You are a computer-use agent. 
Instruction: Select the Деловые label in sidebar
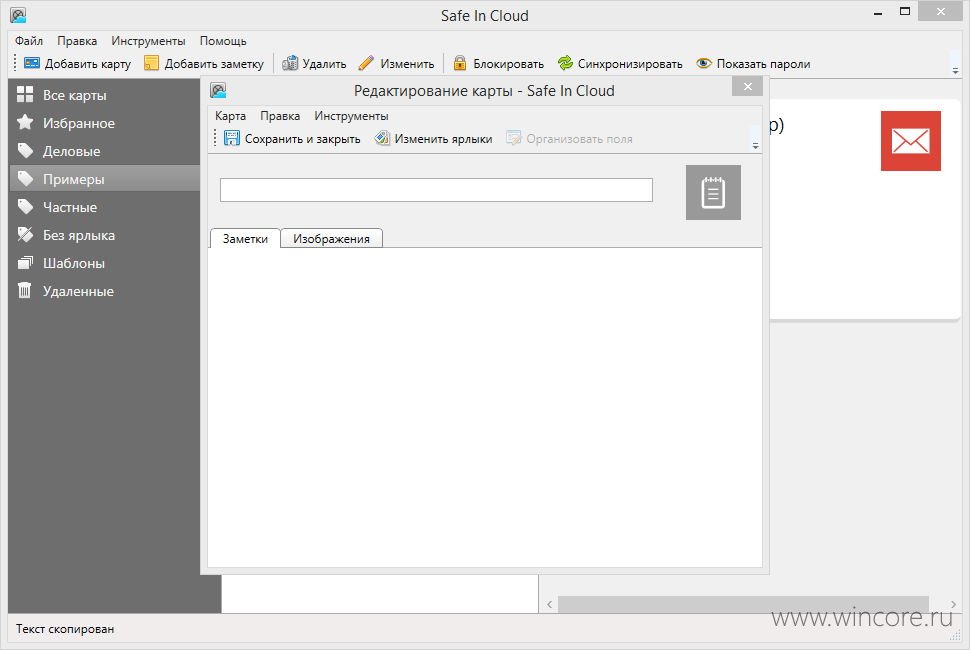[104, 151]
